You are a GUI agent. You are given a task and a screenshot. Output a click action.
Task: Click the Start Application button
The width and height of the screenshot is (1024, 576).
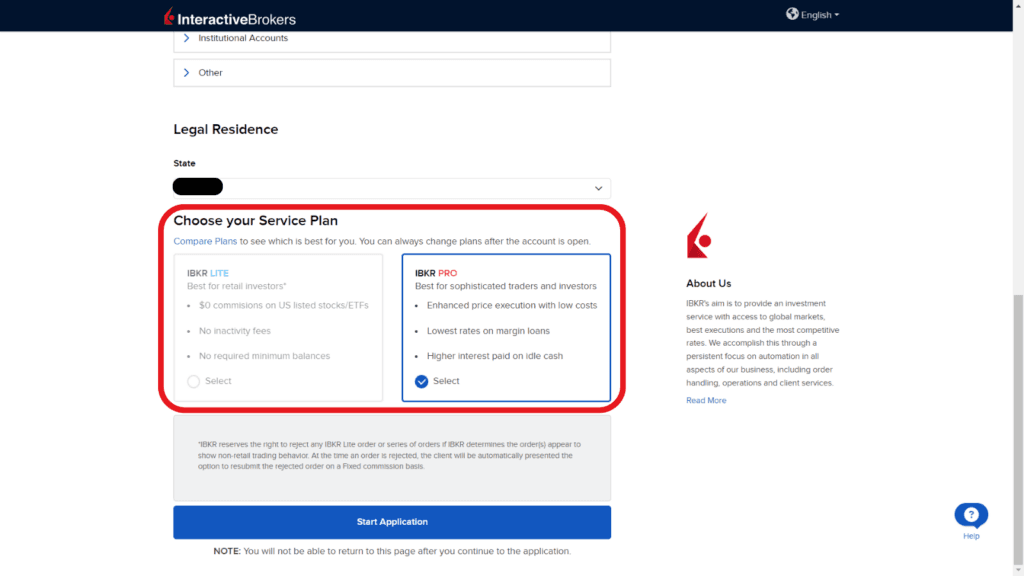tap(391, 521)
